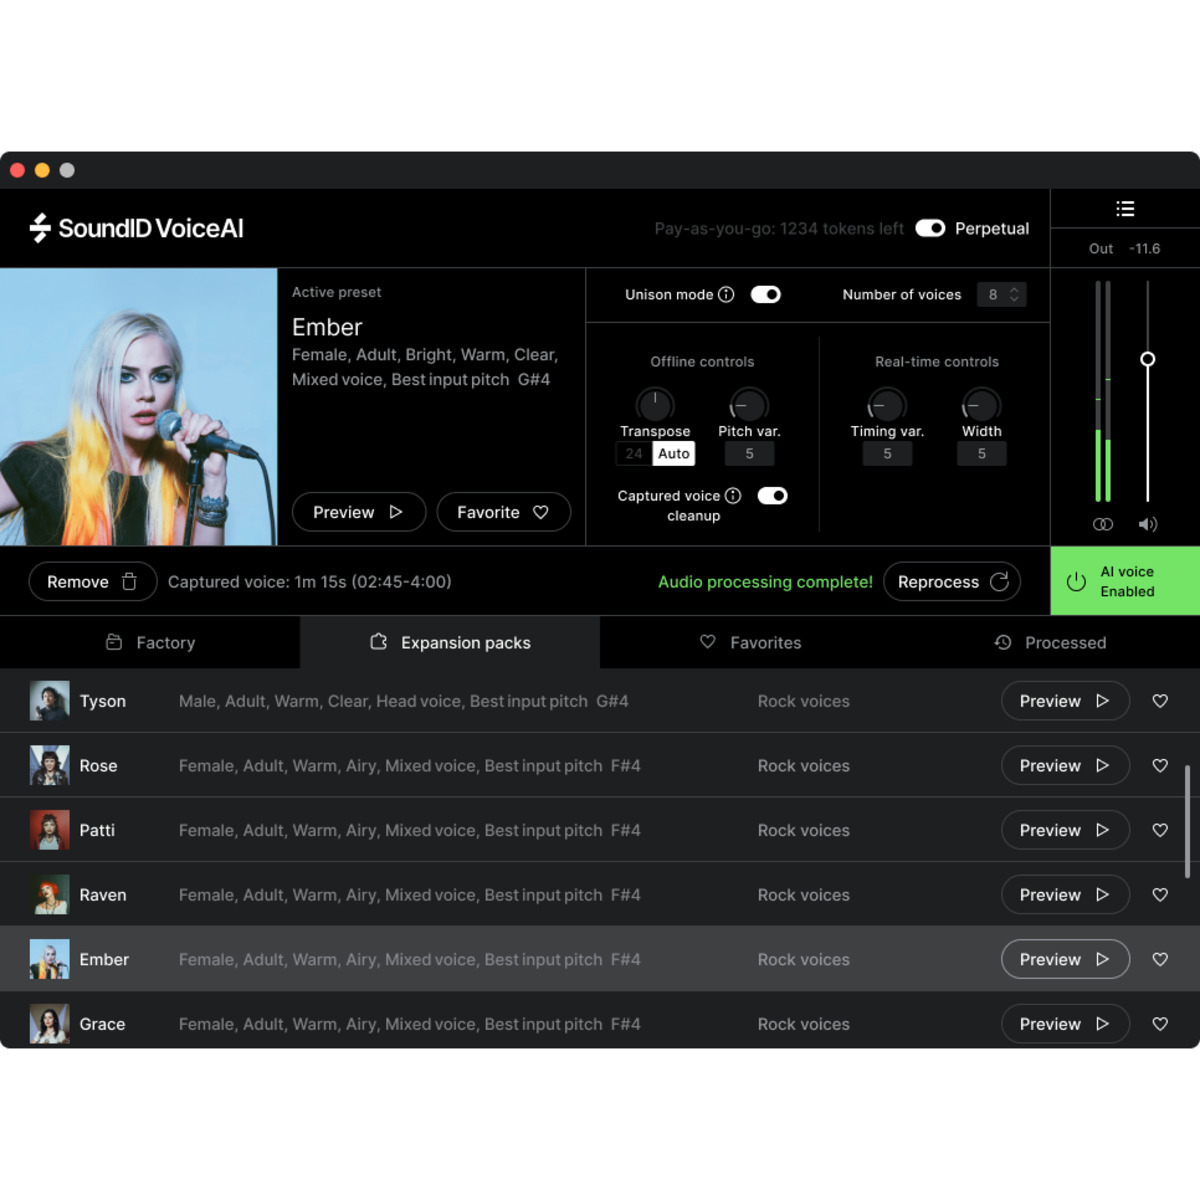
Task: Toggle Perpetual license switch
Action: tap(930, 228)
